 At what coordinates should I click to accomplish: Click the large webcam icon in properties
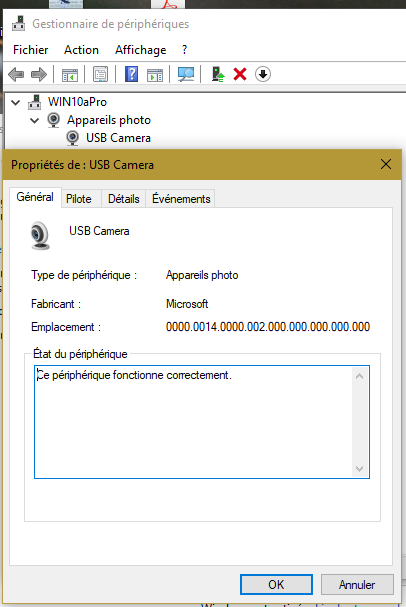40,235
